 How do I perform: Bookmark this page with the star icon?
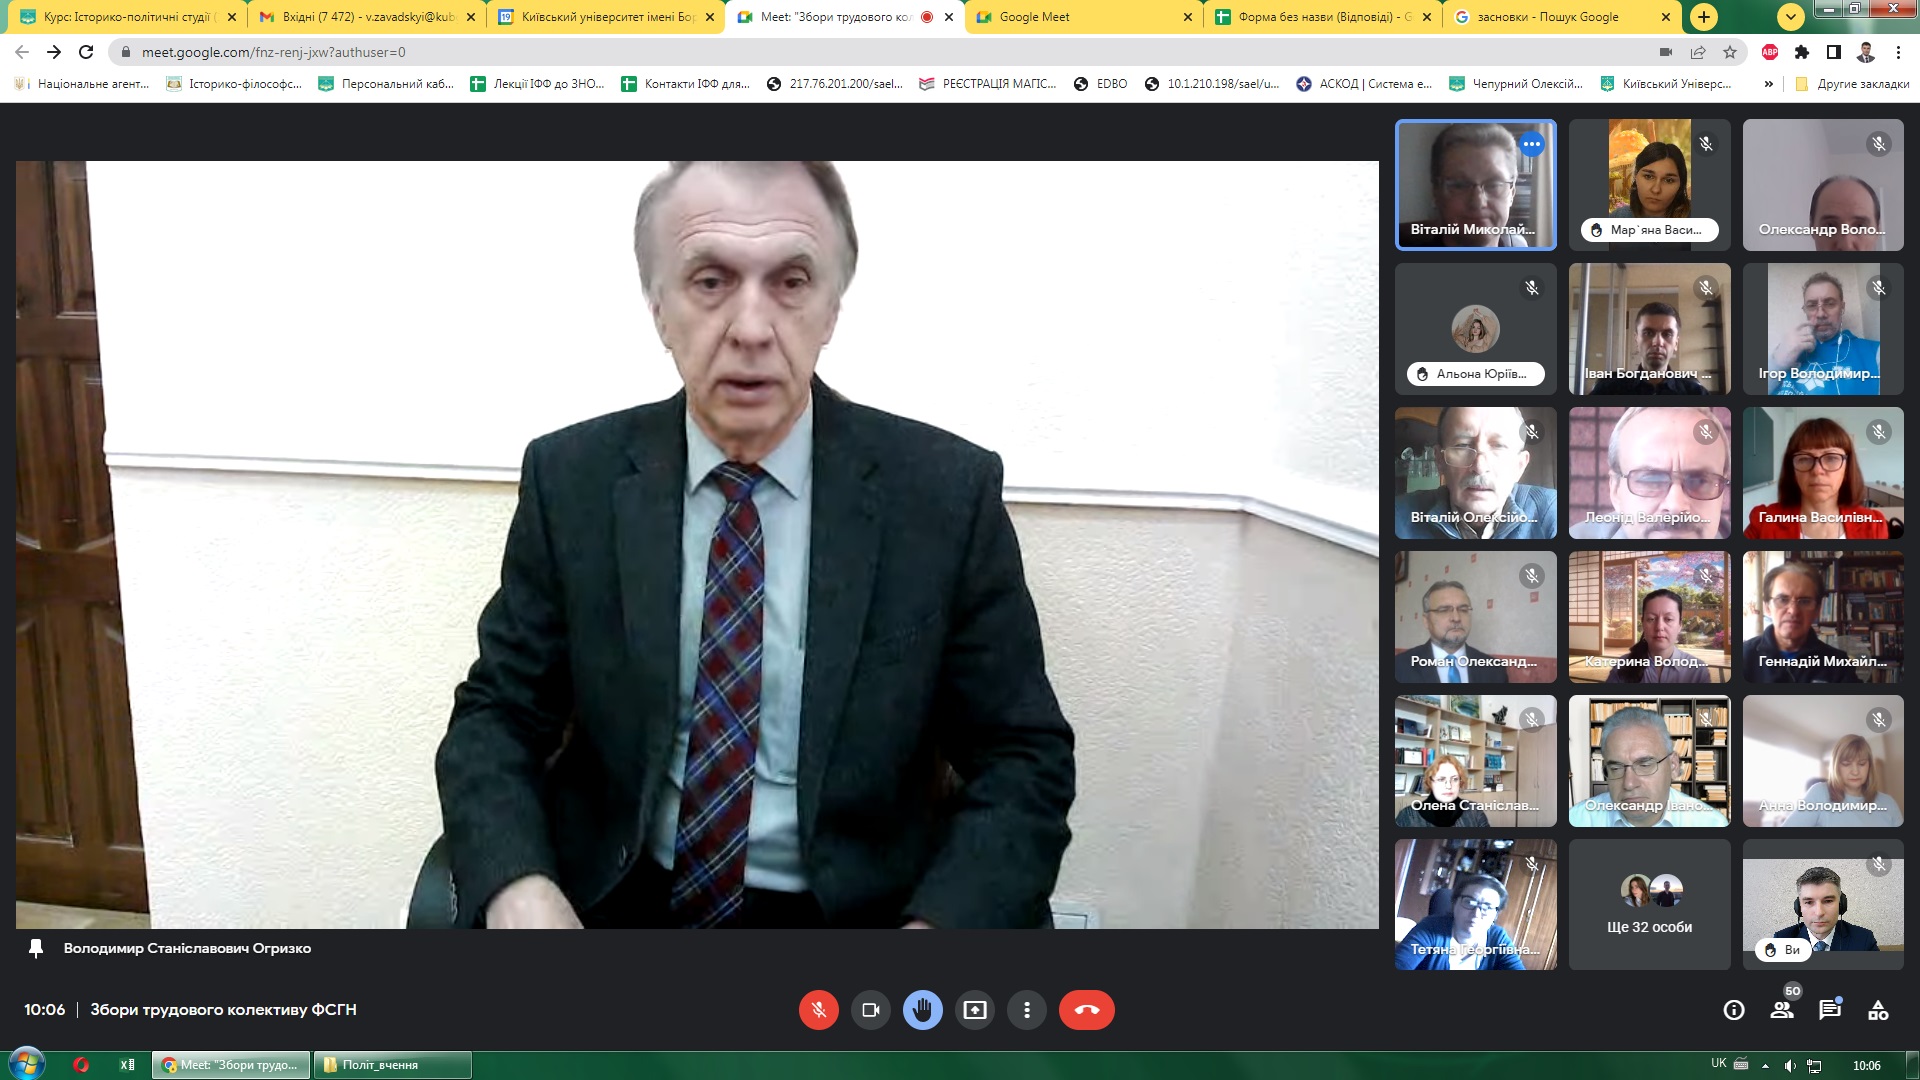pyautogui.click(x=1730, y=52)
